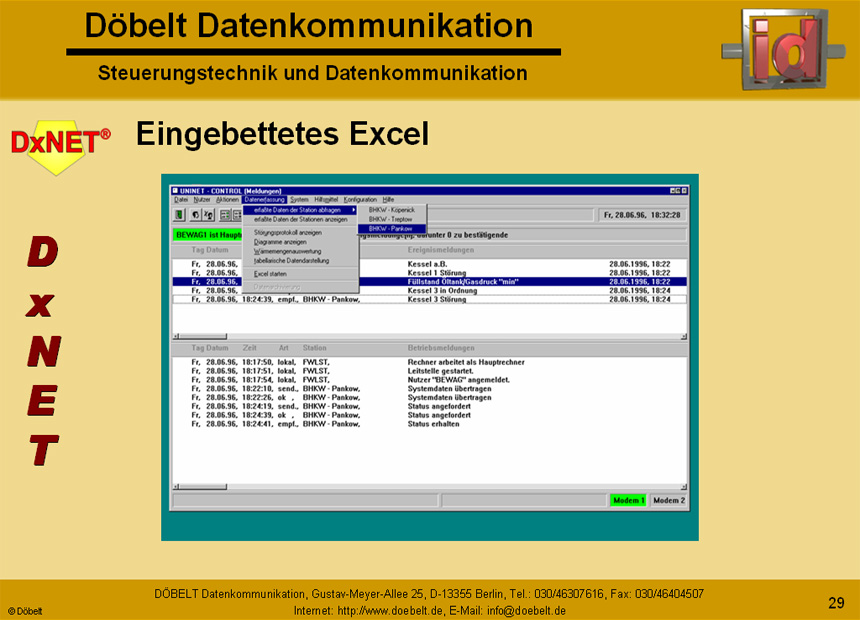Click the Modem 2 indicator
The width and height of the screenshot is (860, 620).
point(669,500)
